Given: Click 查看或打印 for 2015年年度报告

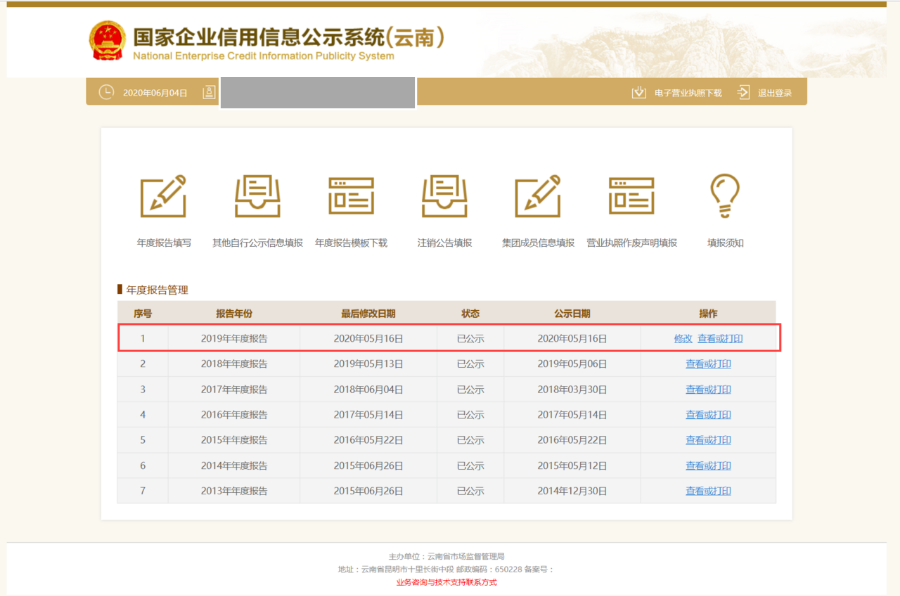Looking at the screenshot, I should coord(708,440).
